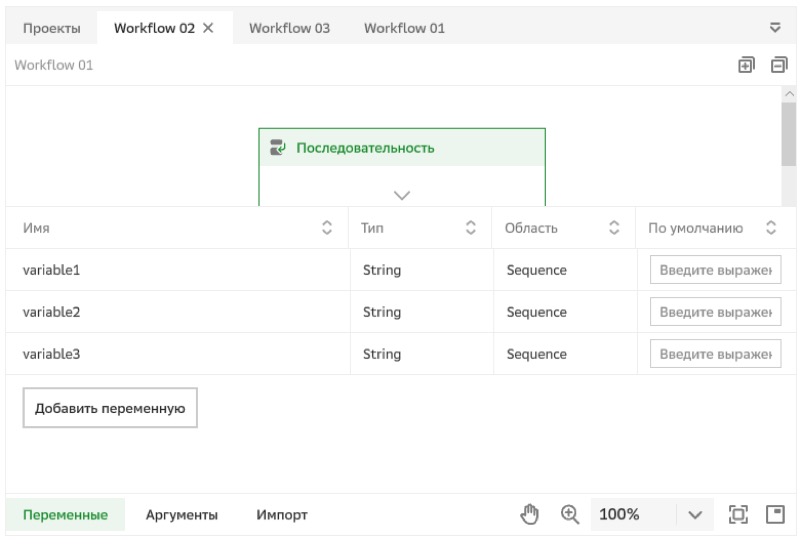Open the Аргументы tab
802x544 pixels.
182,515
